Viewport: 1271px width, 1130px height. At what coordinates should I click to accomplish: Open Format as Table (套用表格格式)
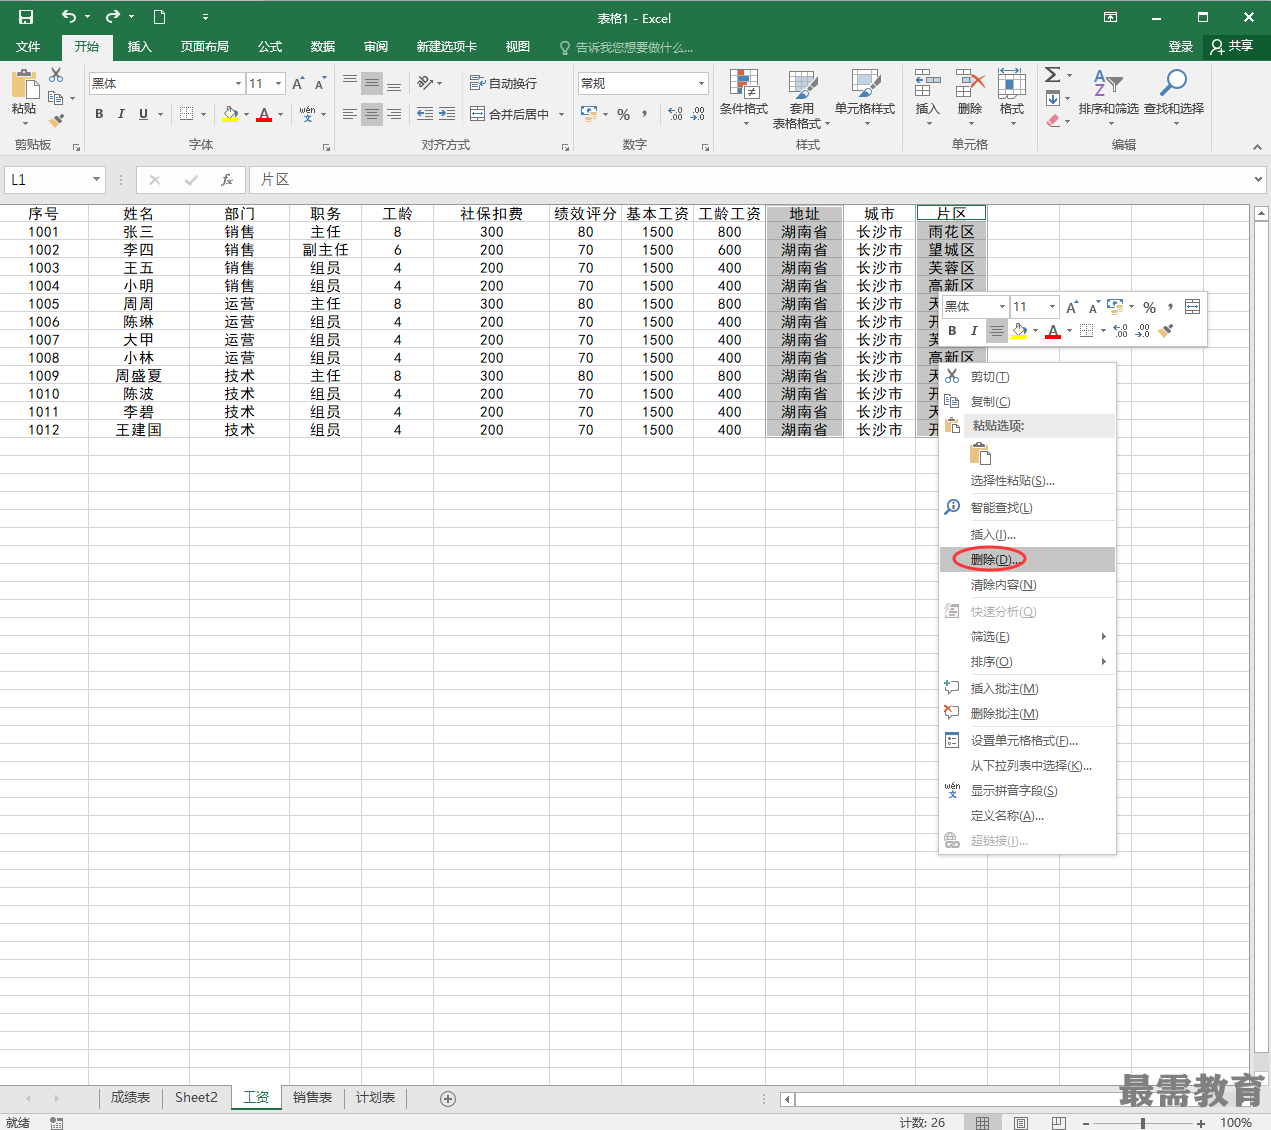click(801, 98)
